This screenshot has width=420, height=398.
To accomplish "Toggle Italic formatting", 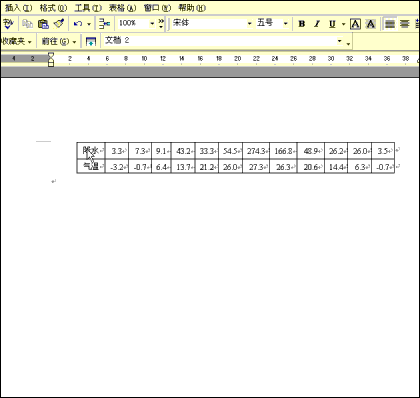I will click(317, 24).
